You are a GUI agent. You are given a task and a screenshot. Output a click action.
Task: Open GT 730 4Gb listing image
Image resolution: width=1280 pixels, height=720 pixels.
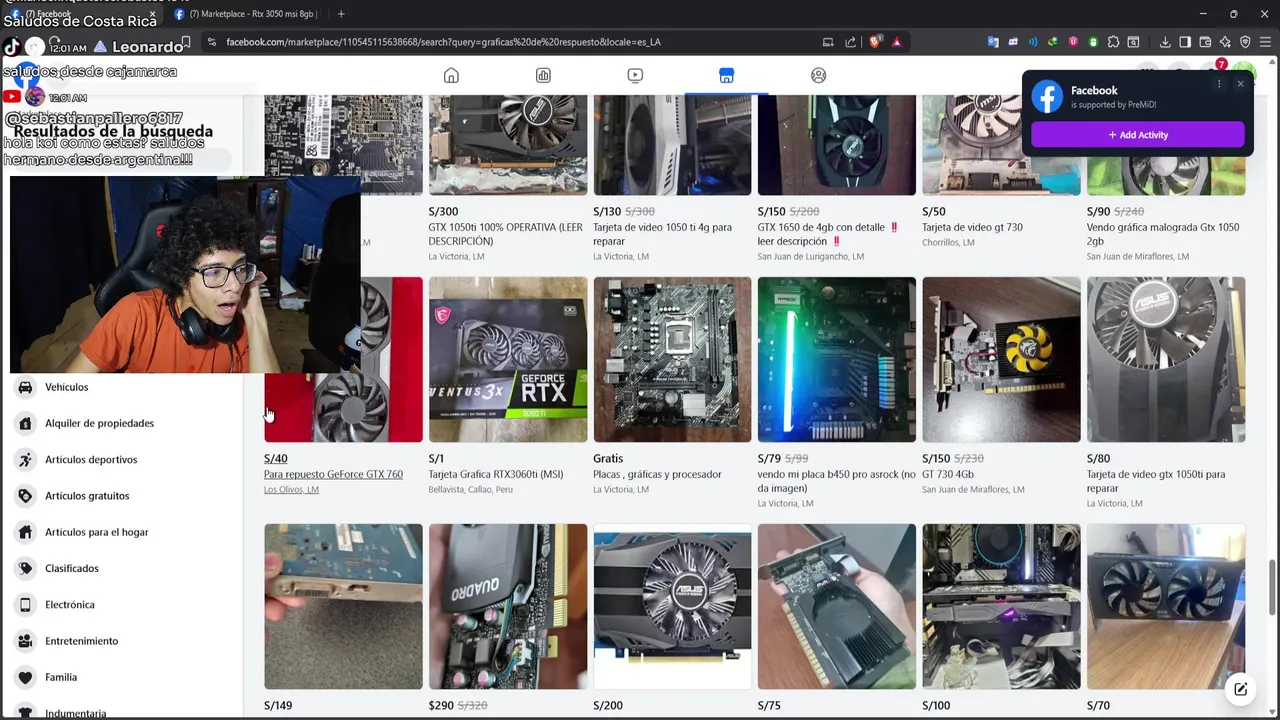click(1001, 359)
